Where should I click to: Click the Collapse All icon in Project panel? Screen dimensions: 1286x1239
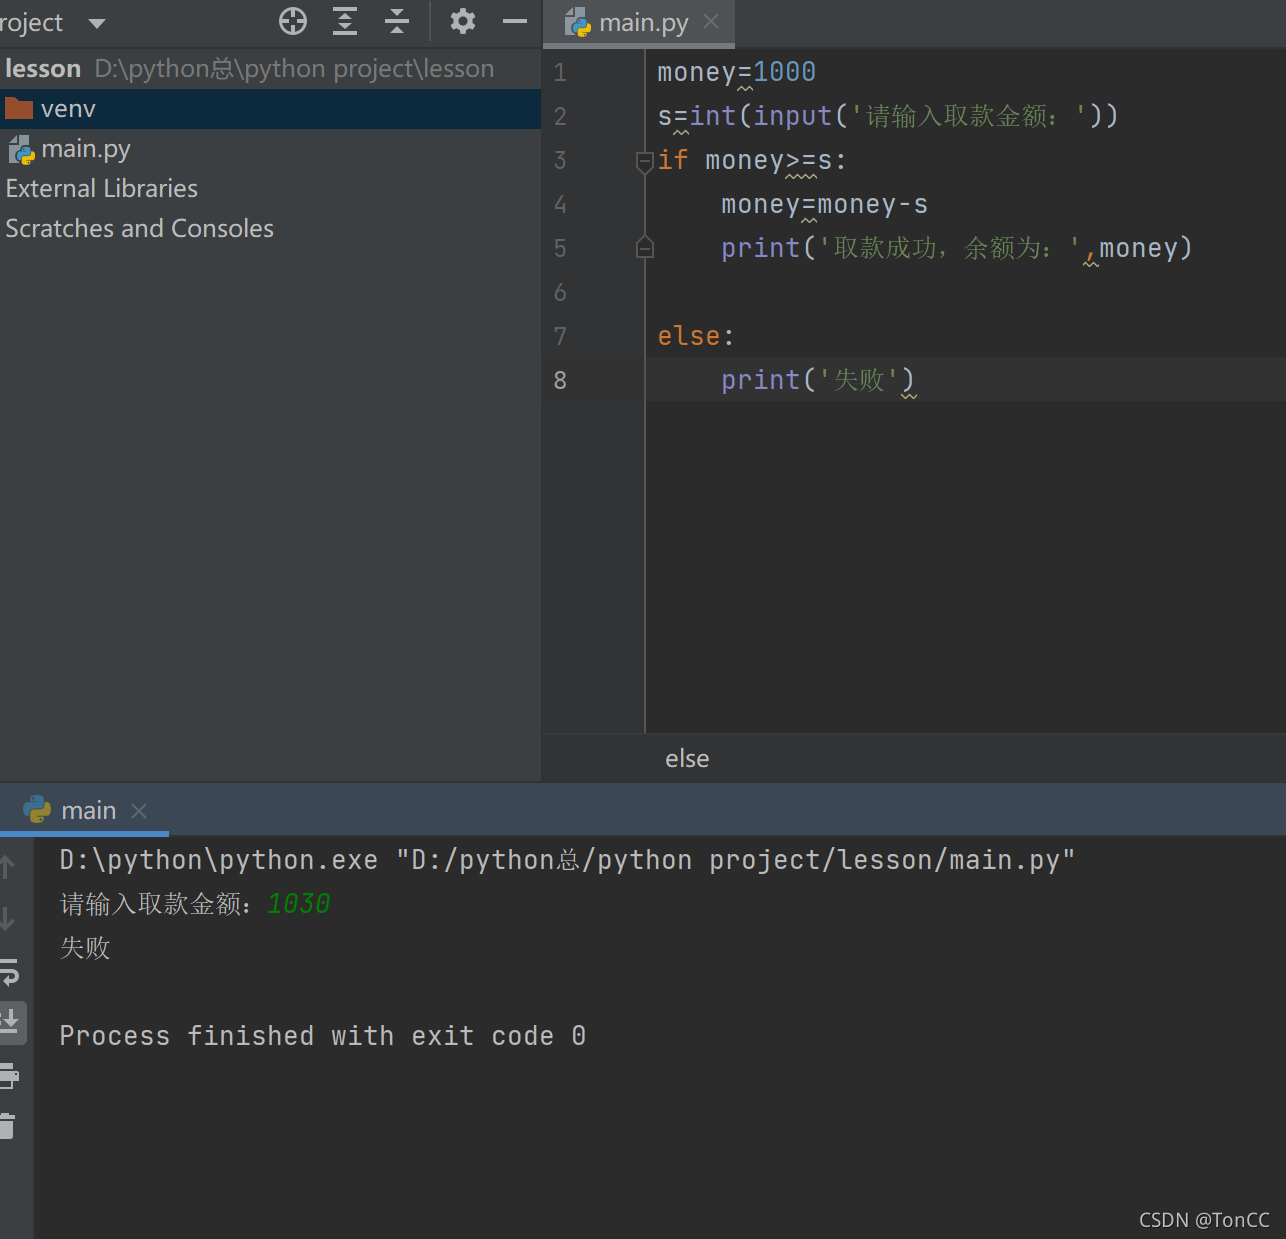pos(397,21)
